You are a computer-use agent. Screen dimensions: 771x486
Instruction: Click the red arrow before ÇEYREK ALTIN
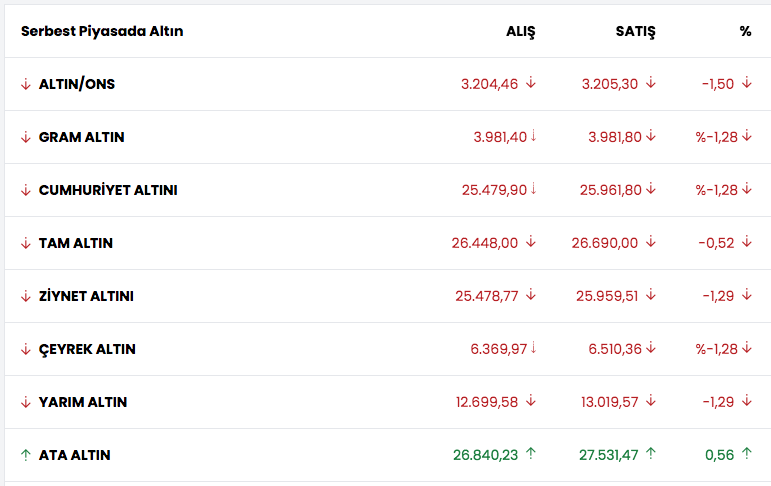[26, 349]
